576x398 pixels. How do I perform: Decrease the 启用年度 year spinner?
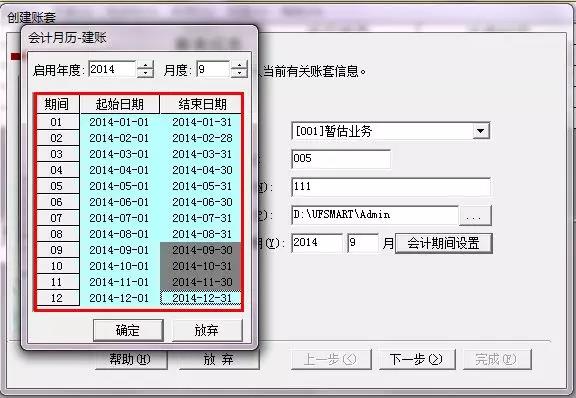point(145,73)
